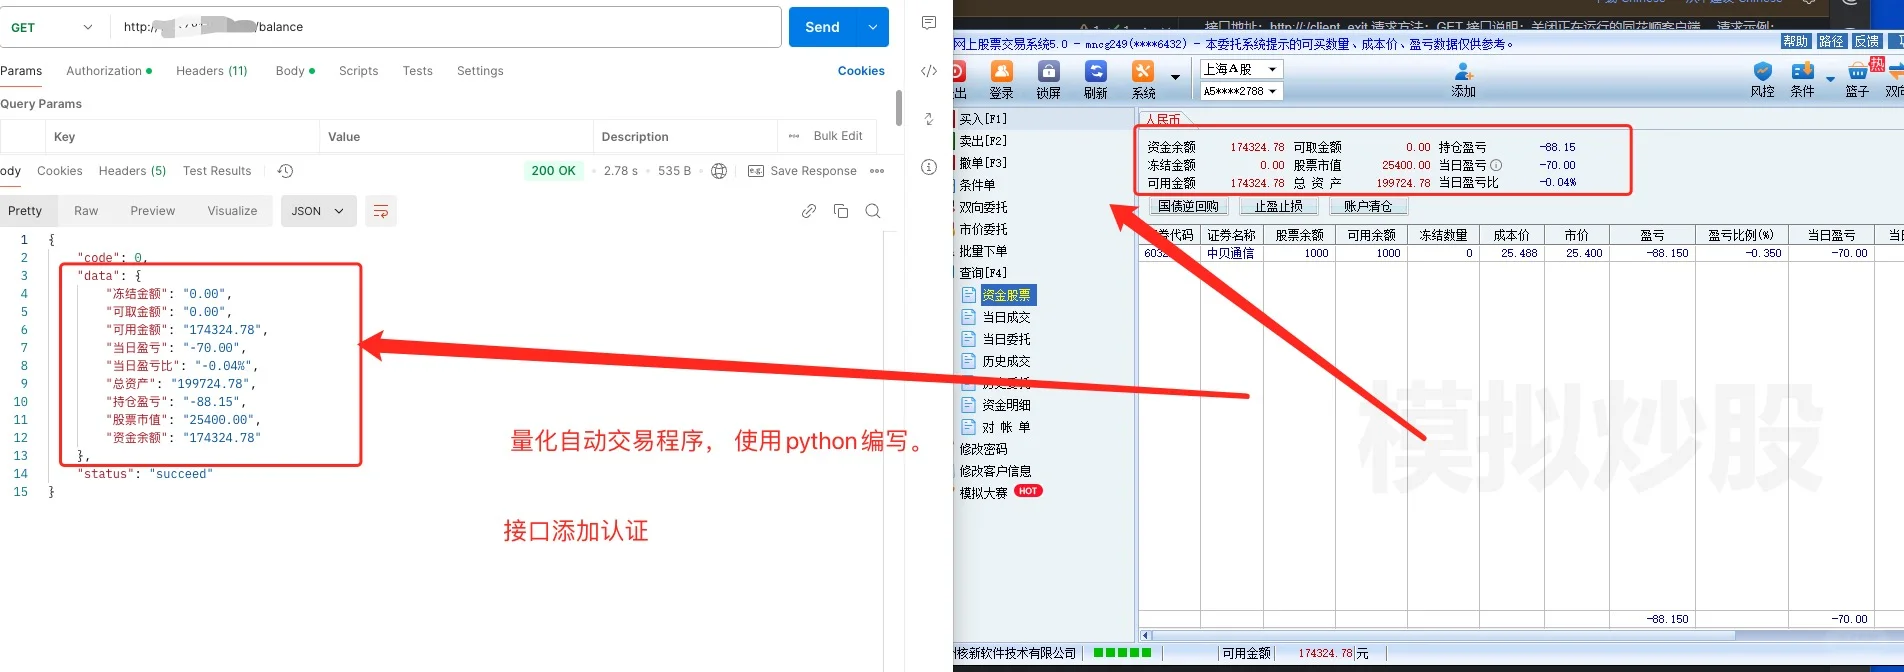Switch to the Headers (11) request tab
Image resolution: width=1904 pixels, height=672 pixels.
pyautogui.click(x=212, y=71)
